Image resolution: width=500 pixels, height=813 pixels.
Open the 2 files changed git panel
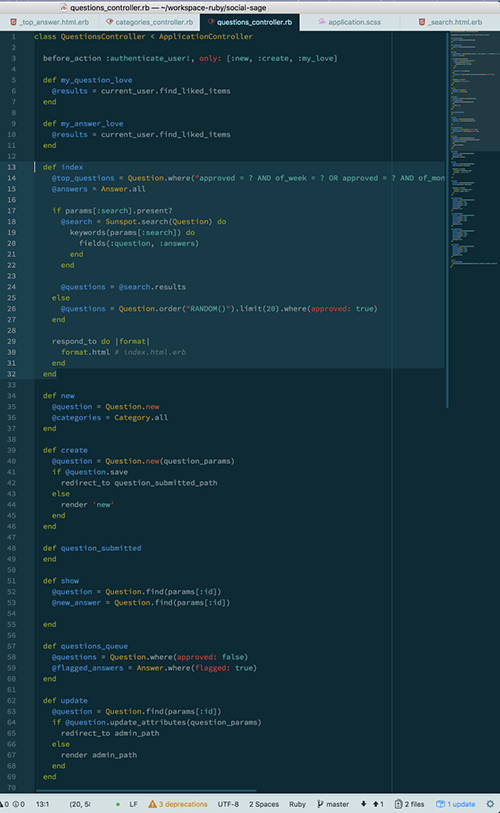click(x=409, y=804)
